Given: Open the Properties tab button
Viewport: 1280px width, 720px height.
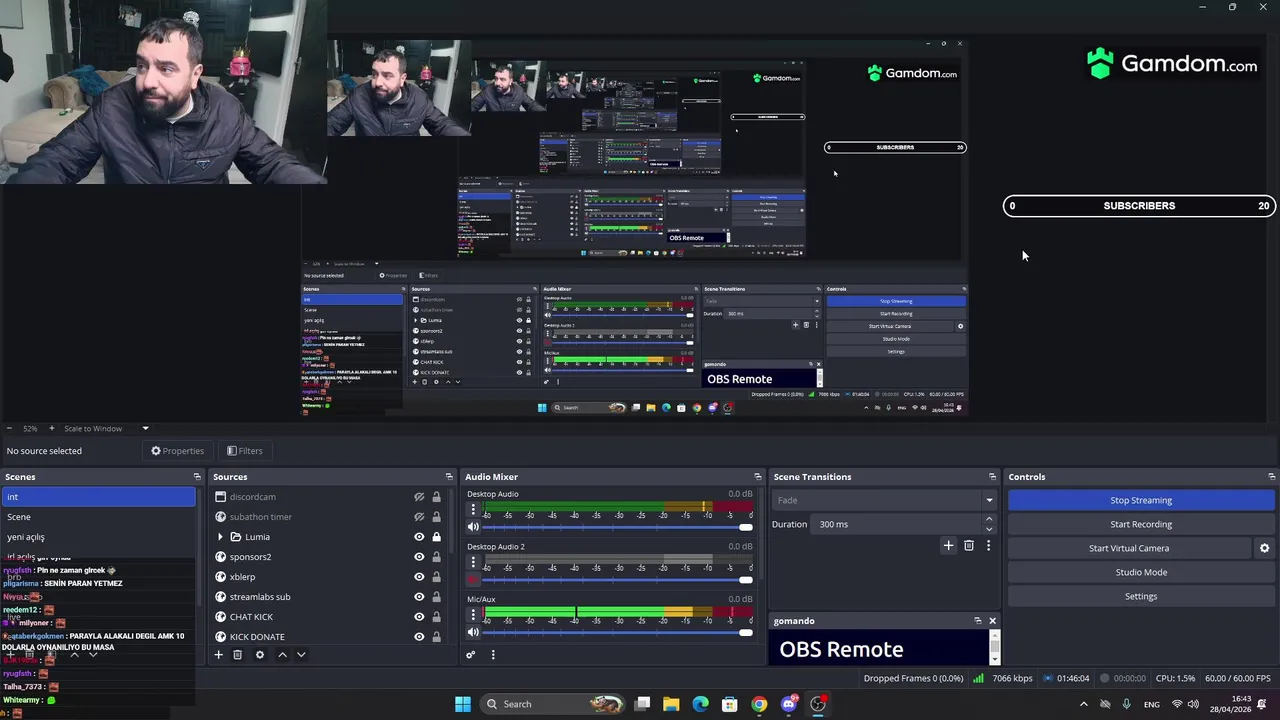Looking at the screenshot, I should (x=177, y=451).
